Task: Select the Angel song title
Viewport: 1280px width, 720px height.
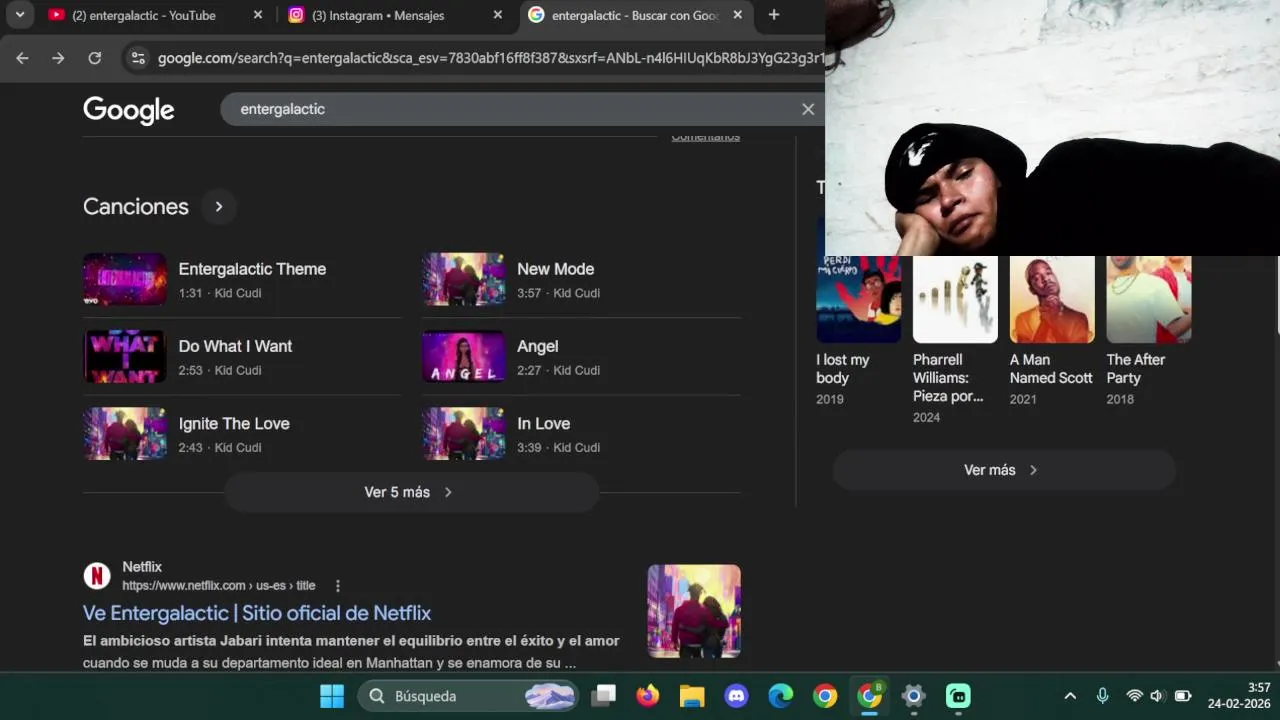Action: pos(537,346)
